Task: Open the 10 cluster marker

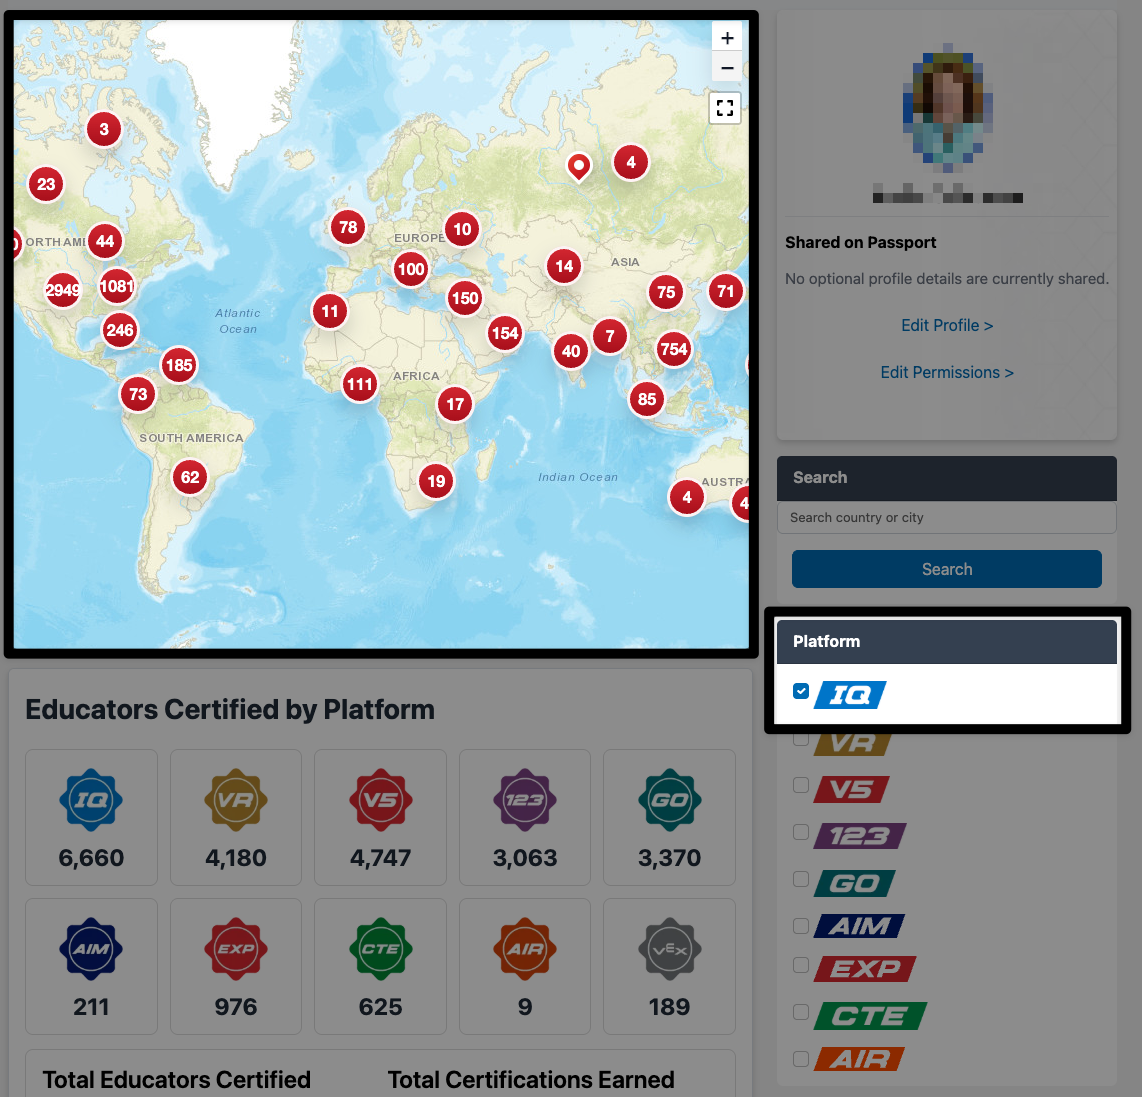Action: click(462, 229)
